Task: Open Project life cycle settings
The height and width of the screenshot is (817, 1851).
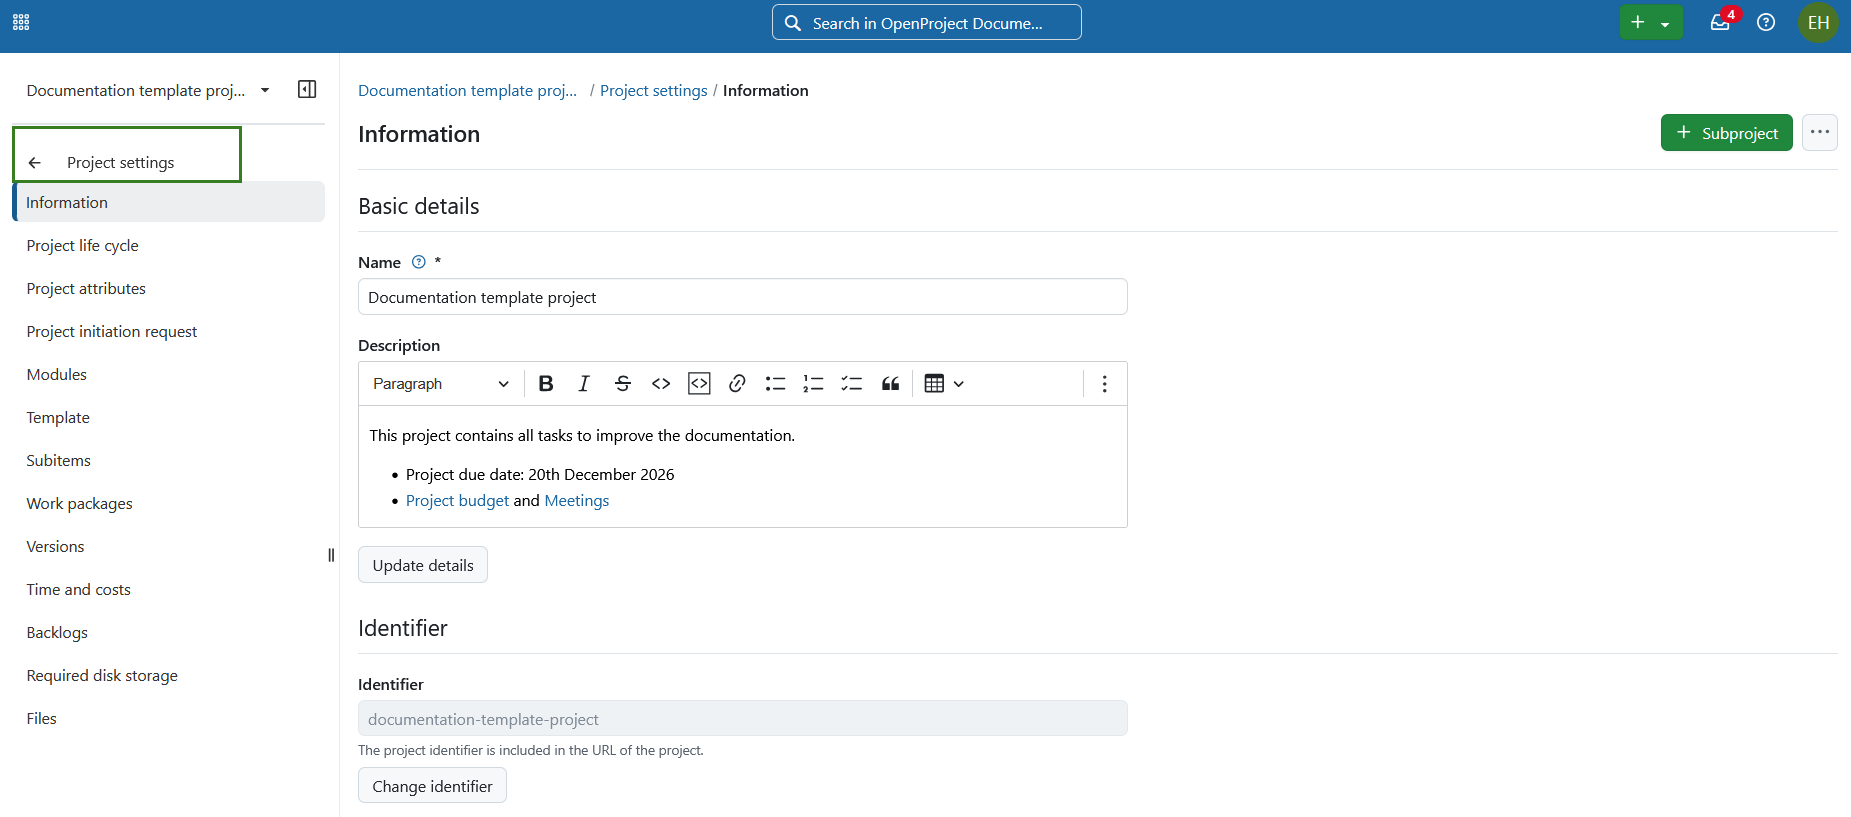Action: pyautogui.click(x=168, y=245)
